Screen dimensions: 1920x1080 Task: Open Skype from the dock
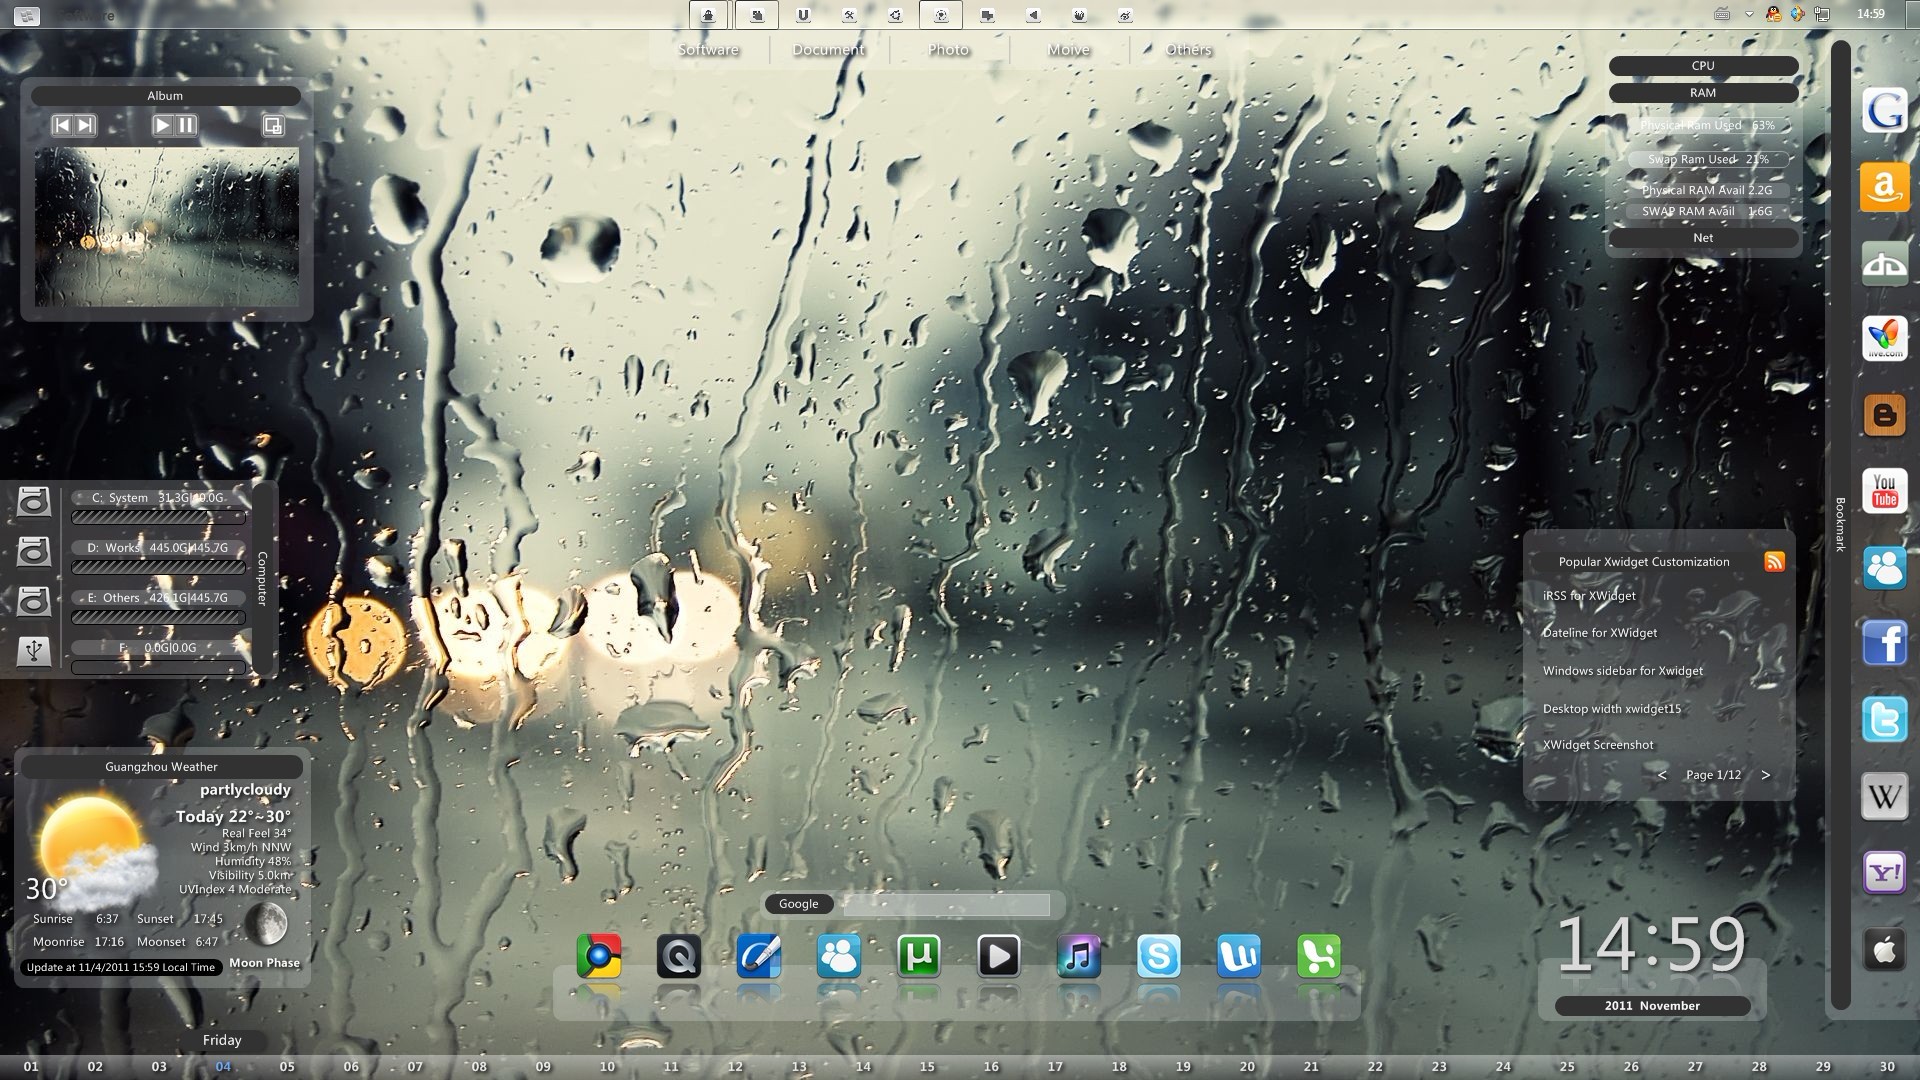pos(1159,955)
